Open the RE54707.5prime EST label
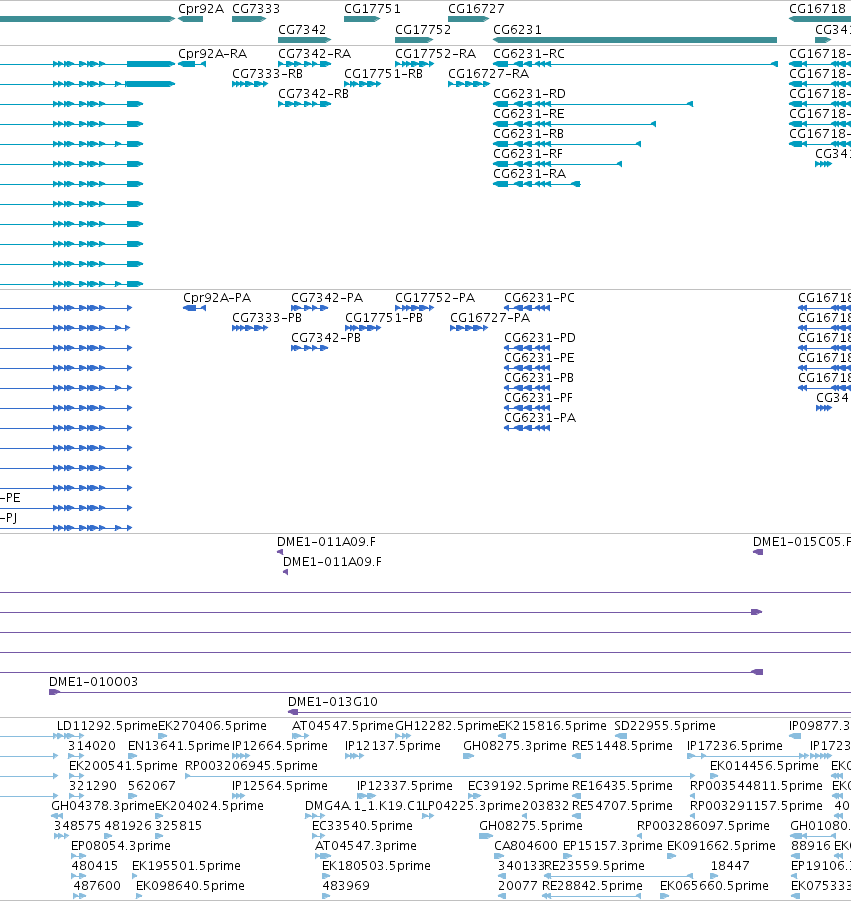 point(622,806)
